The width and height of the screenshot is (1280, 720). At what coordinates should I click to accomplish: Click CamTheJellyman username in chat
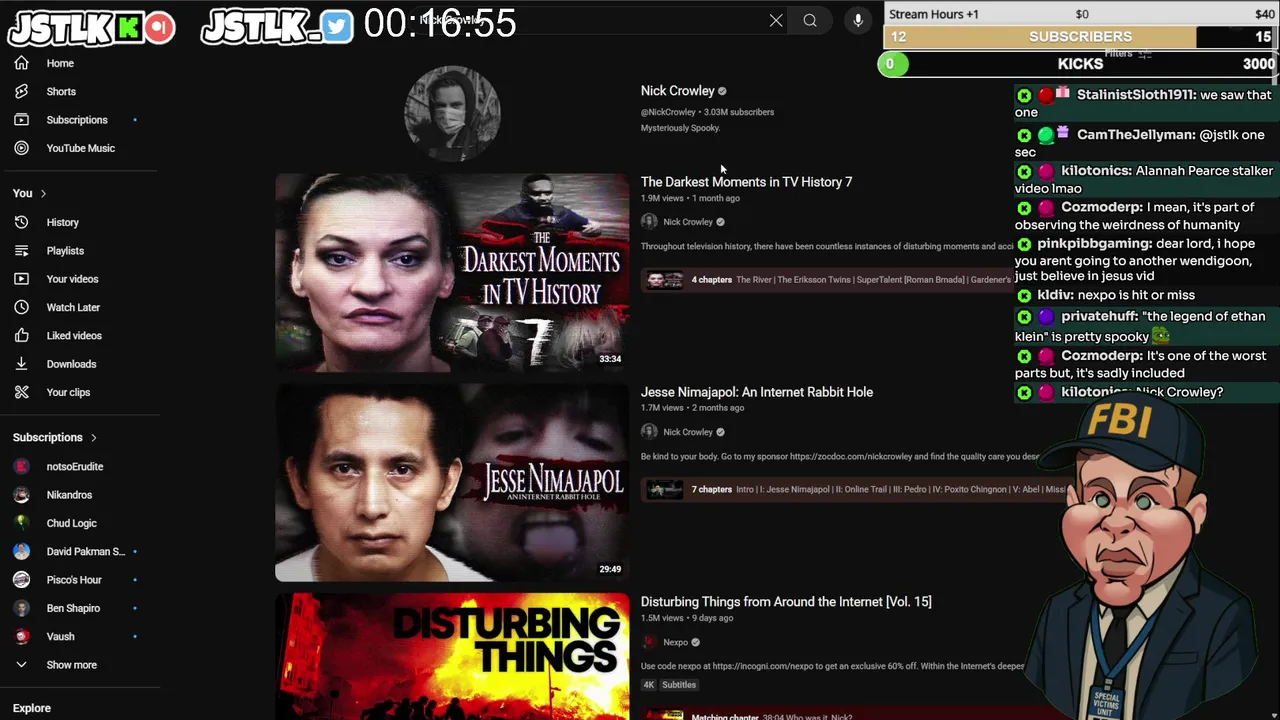(1136, 135)
